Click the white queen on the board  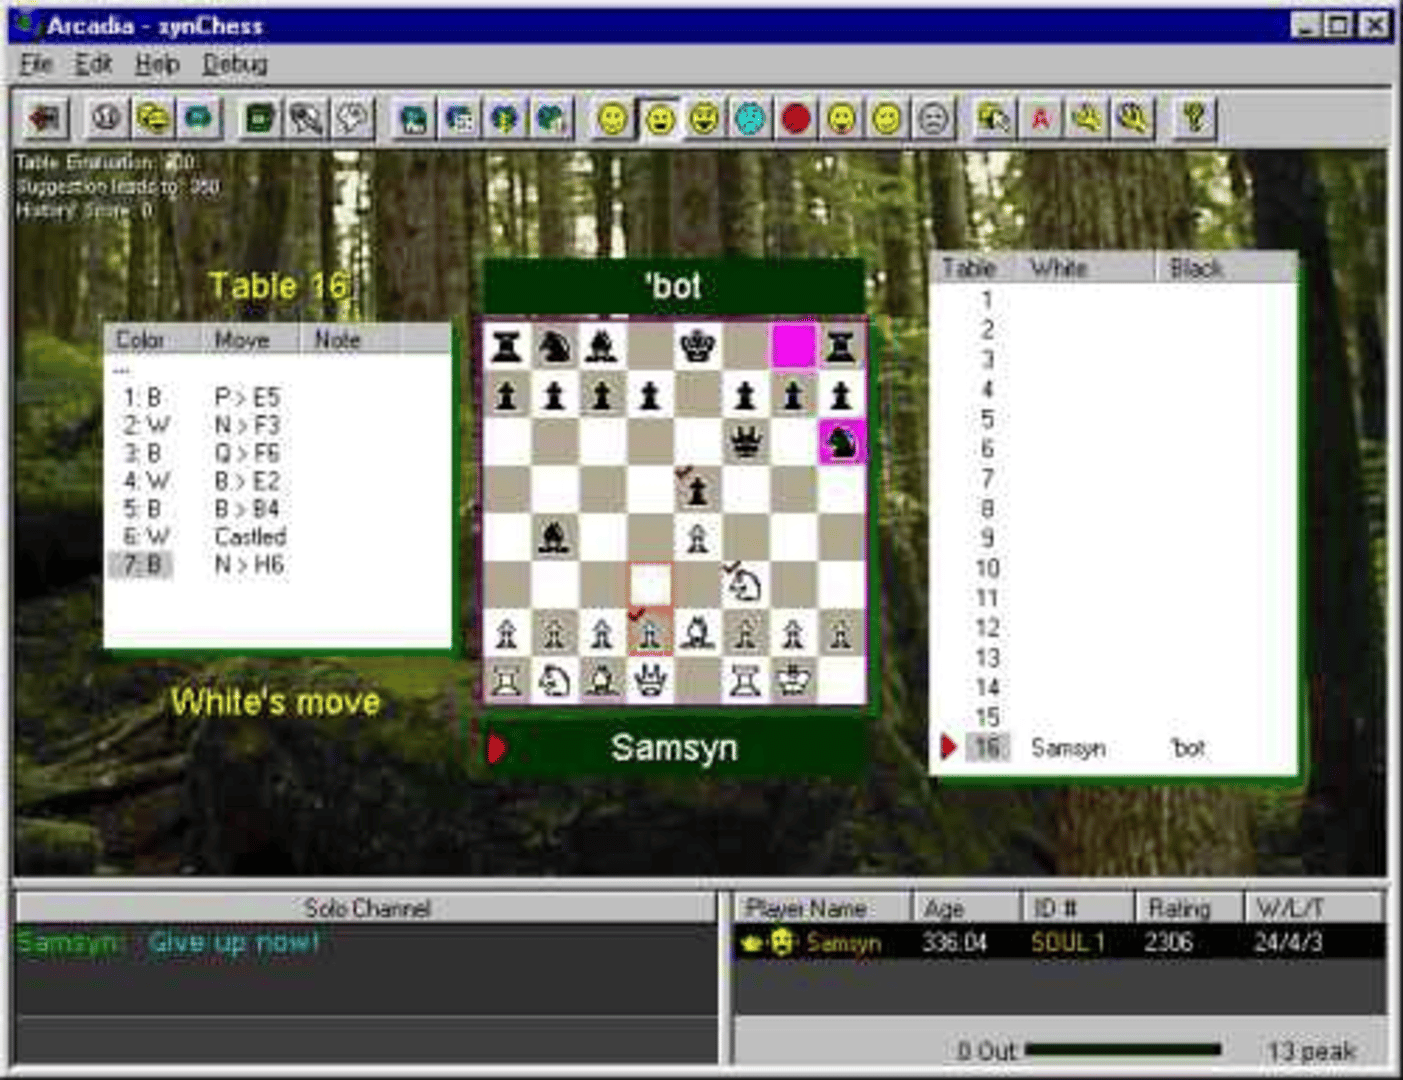pyautogui.click(x=650, y=682)
